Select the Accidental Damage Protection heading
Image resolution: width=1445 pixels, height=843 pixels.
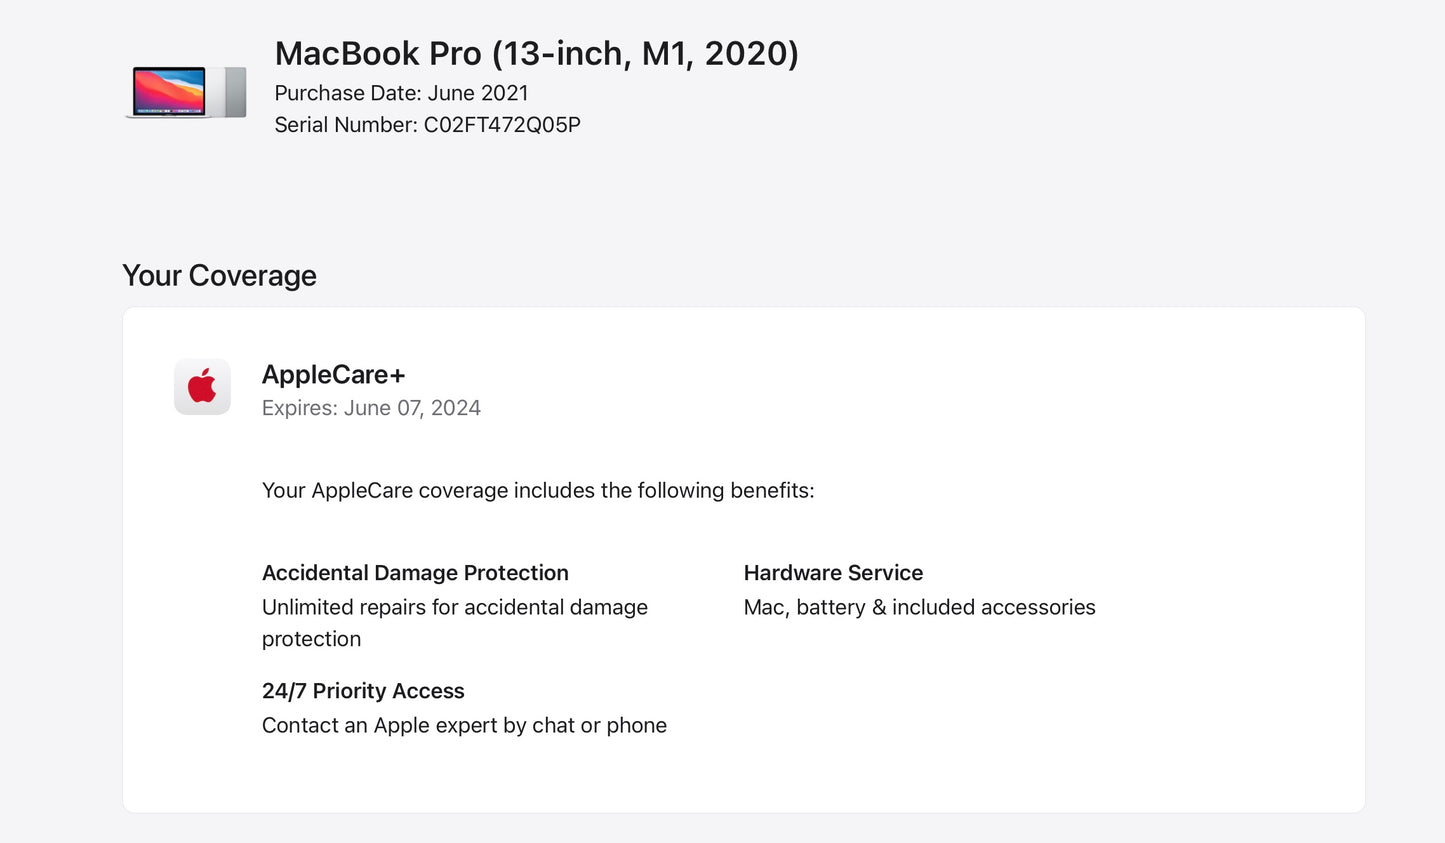click(415, 573)
